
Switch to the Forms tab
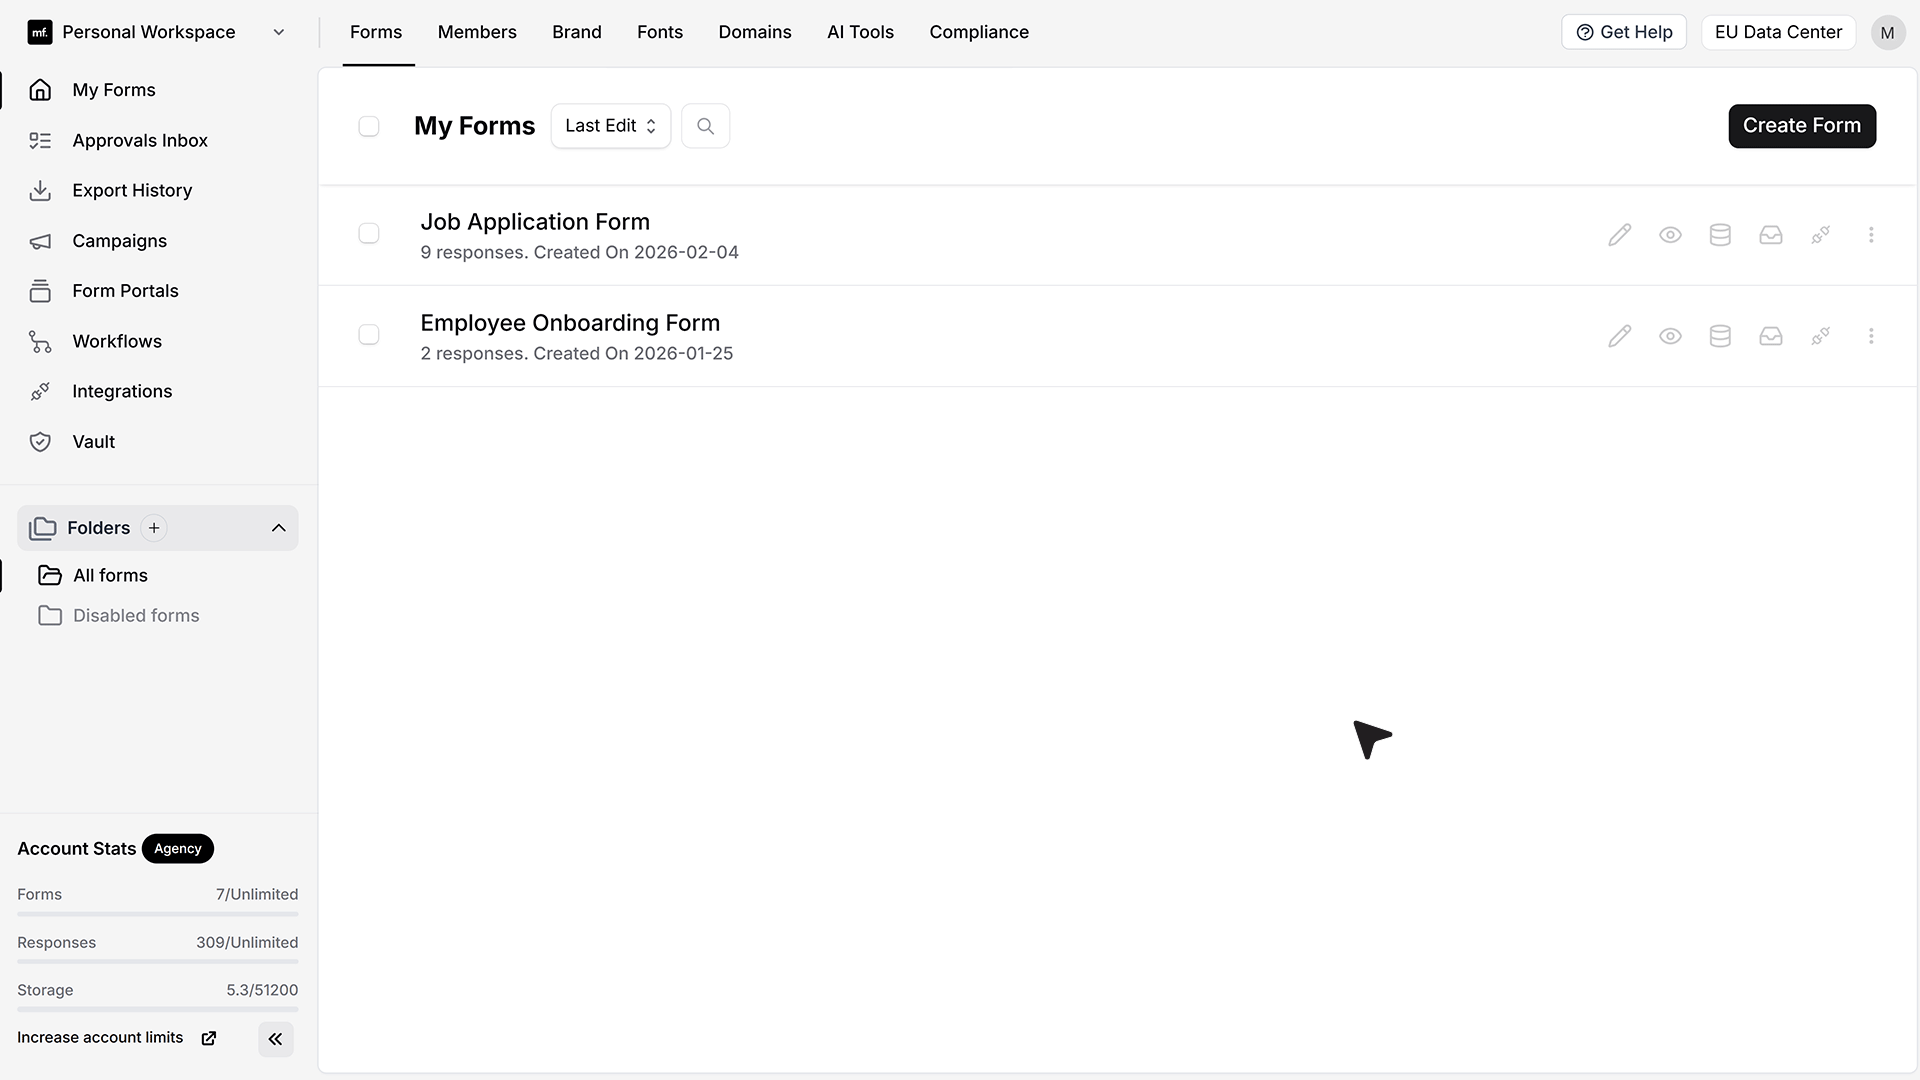tap(376, 32)
